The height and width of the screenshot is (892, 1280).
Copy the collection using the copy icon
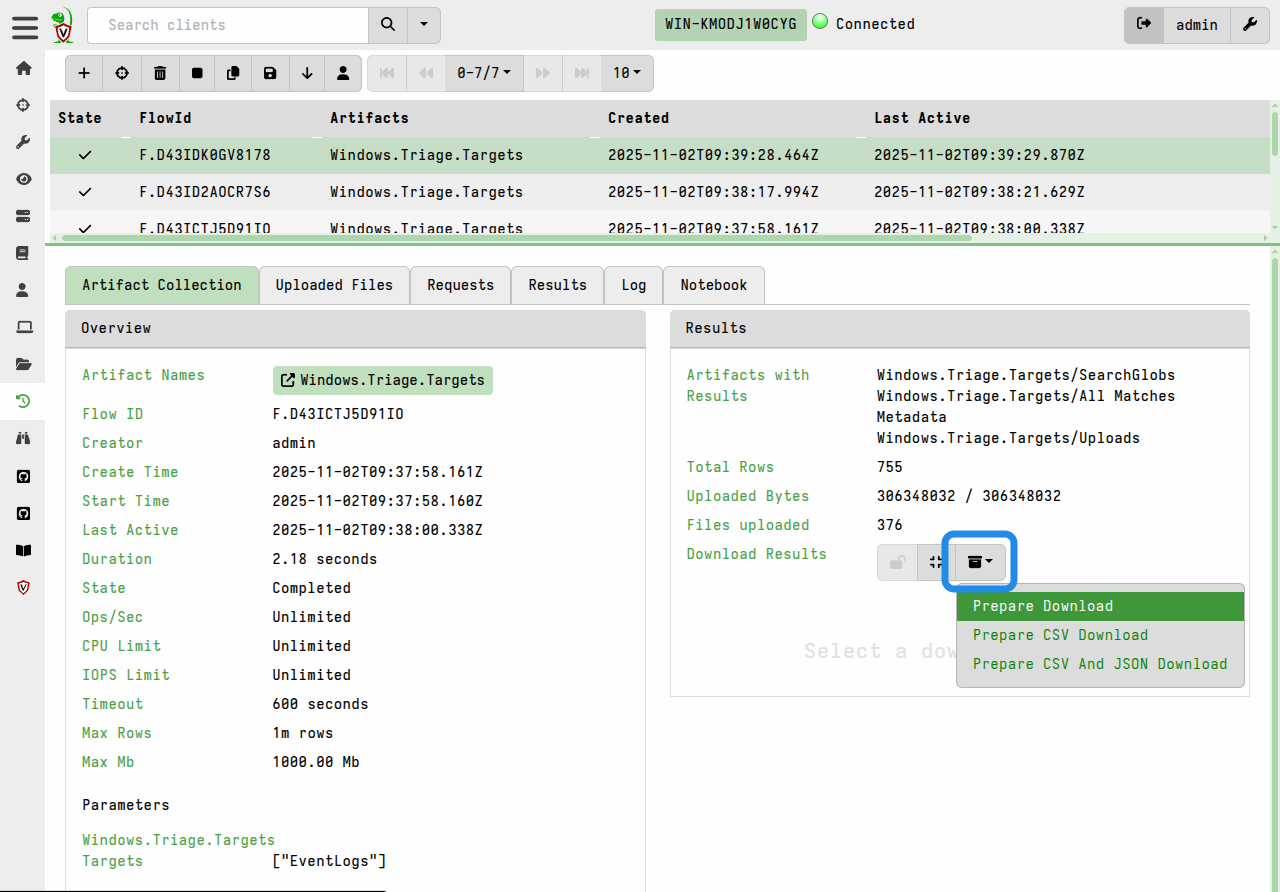[233, 73]
